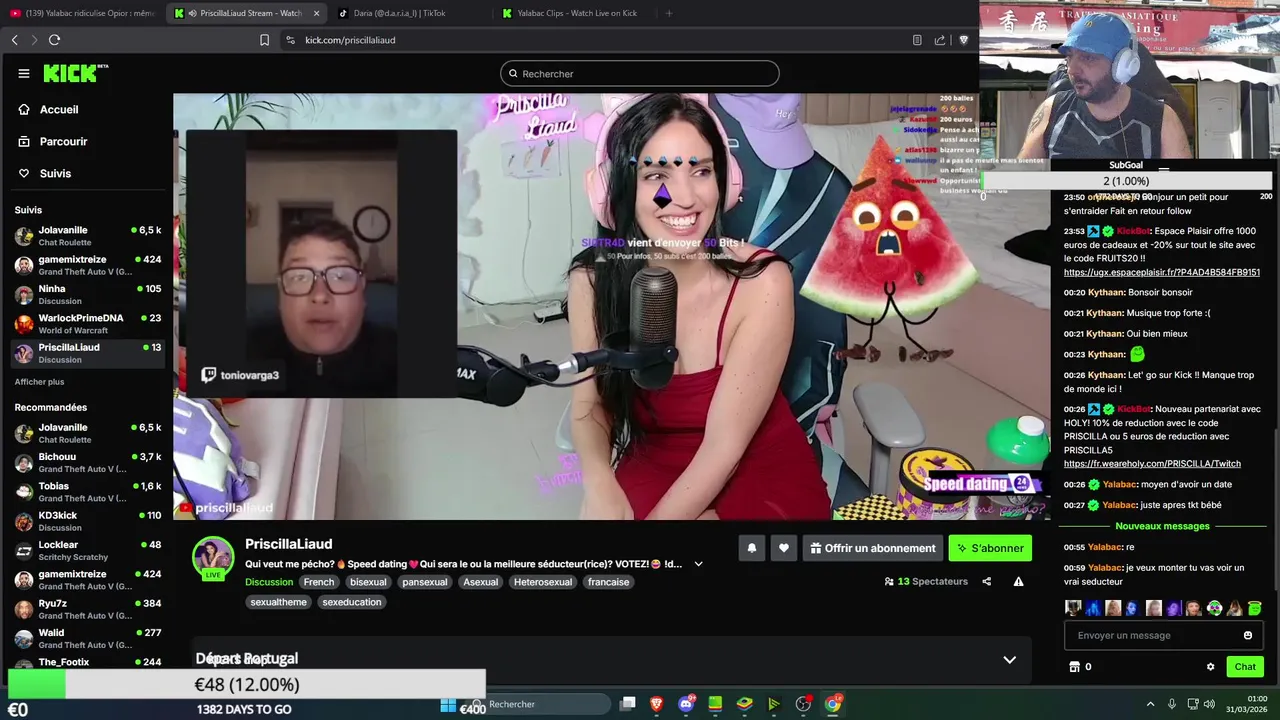This screenshot has height=720, width=1280.
Task: Open KD3kick in recommended list
Action: (88, 521)
